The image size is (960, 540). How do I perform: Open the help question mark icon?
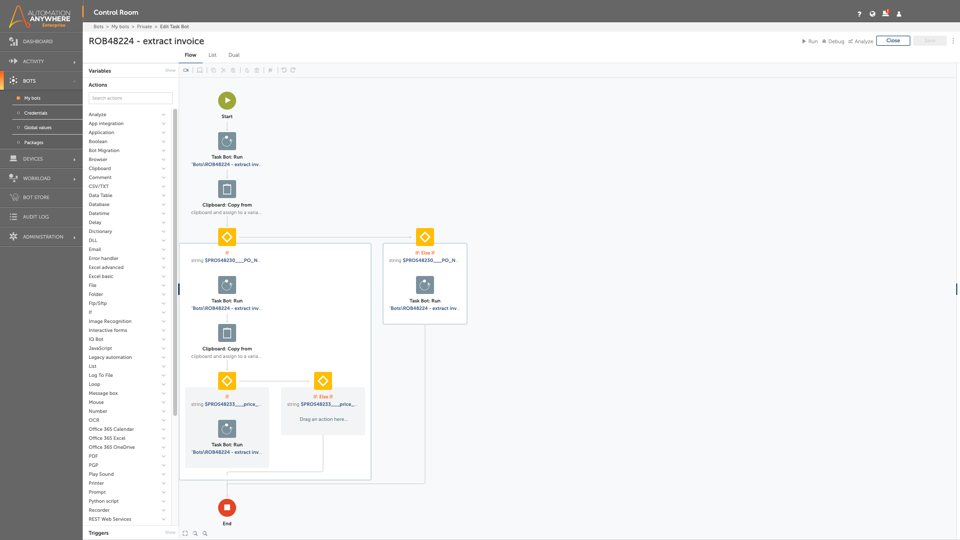[x=859, y=14]
